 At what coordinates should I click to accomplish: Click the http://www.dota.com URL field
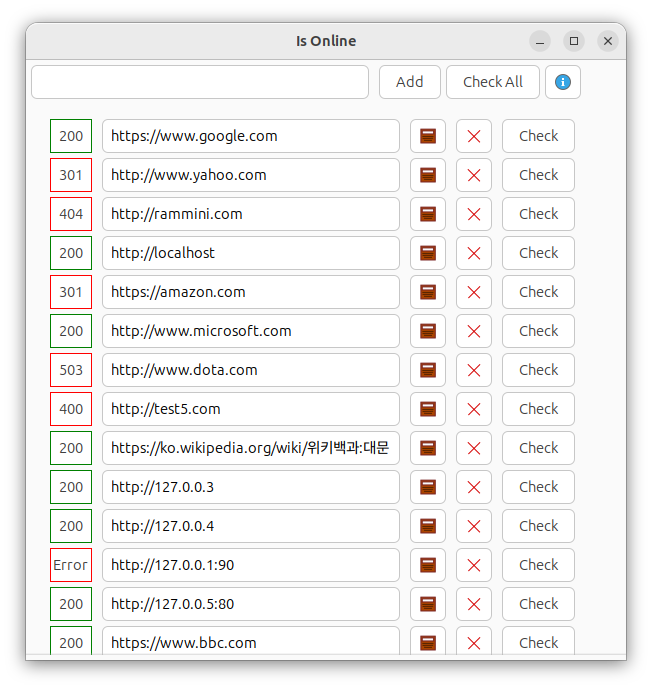pyautogui.click(x=251, y=370)
